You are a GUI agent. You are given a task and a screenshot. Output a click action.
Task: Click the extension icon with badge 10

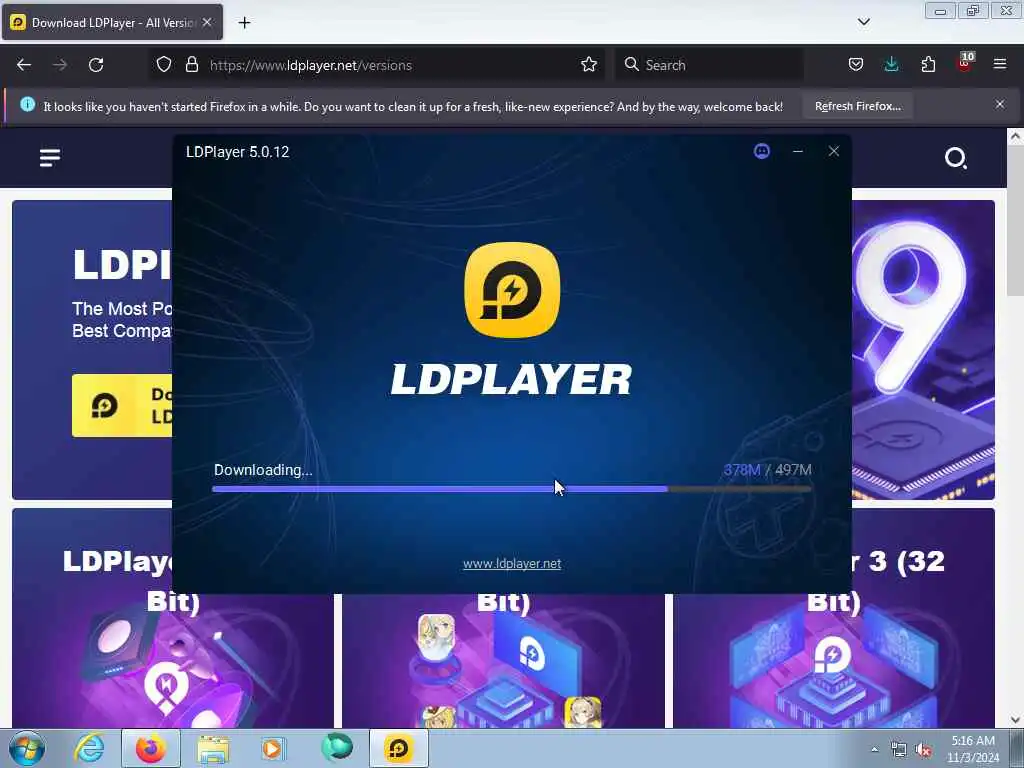point(965,63)
